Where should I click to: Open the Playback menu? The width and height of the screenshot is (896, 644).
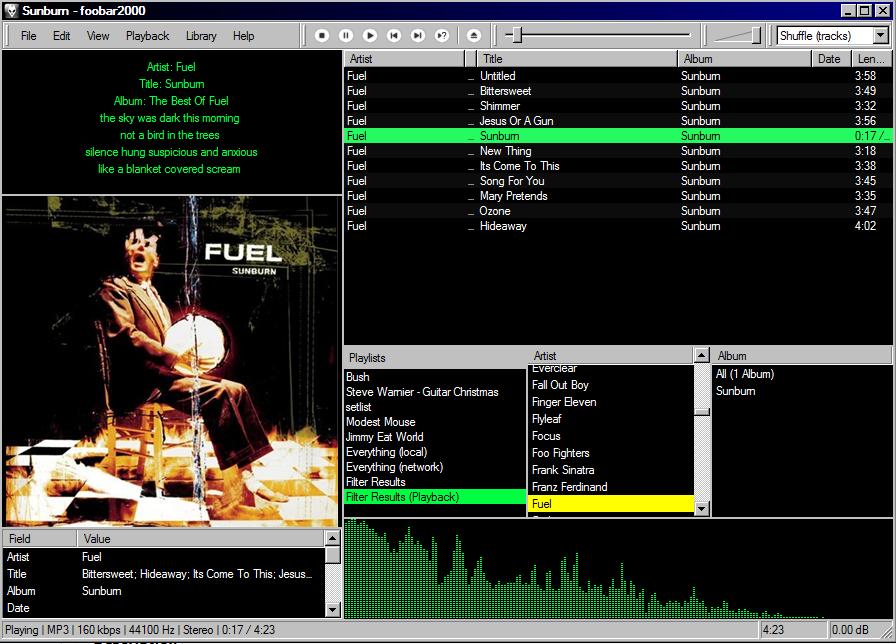tap(147, 36)
